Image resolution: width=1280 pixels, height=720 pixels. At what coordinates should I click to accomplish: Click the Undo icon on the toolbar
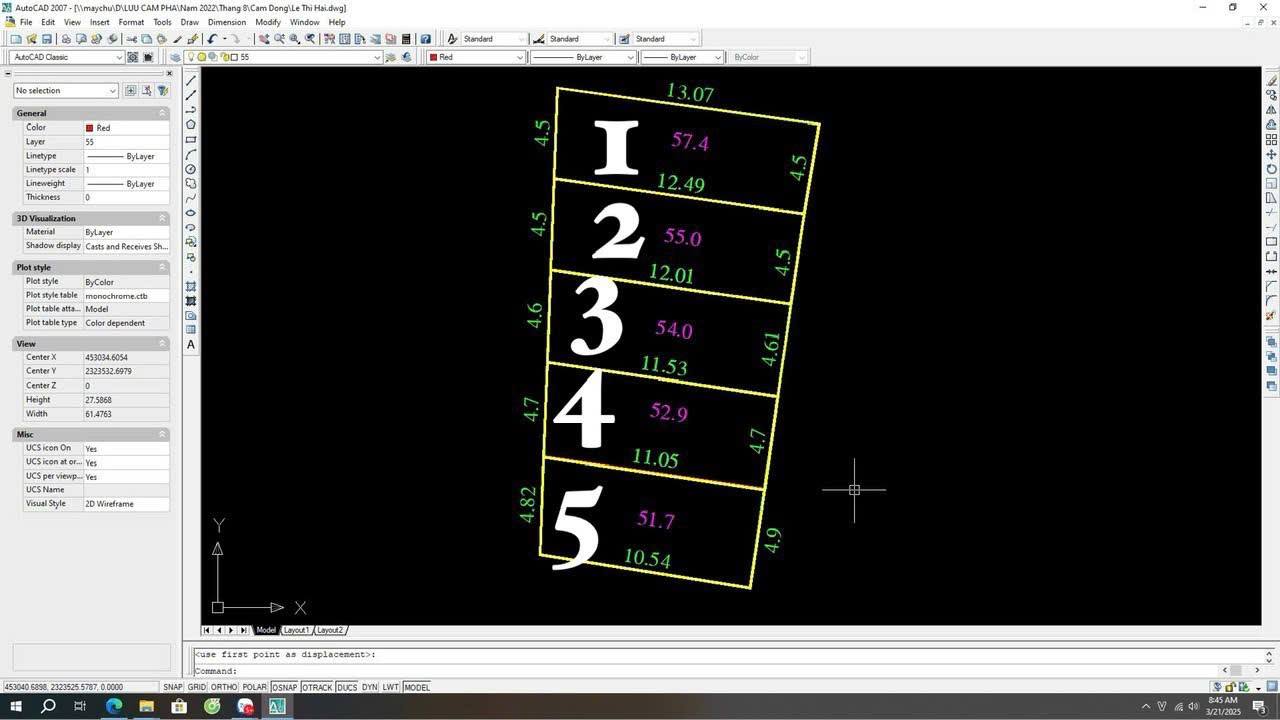coord(211,38)
